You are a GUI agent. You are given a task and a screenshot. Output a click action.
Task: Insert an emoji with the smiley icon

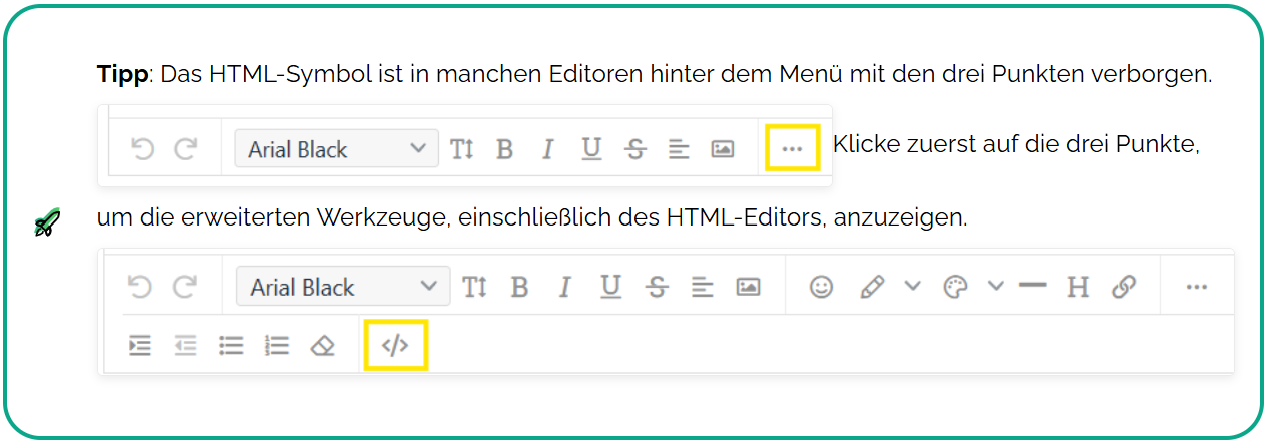point(821,287)
